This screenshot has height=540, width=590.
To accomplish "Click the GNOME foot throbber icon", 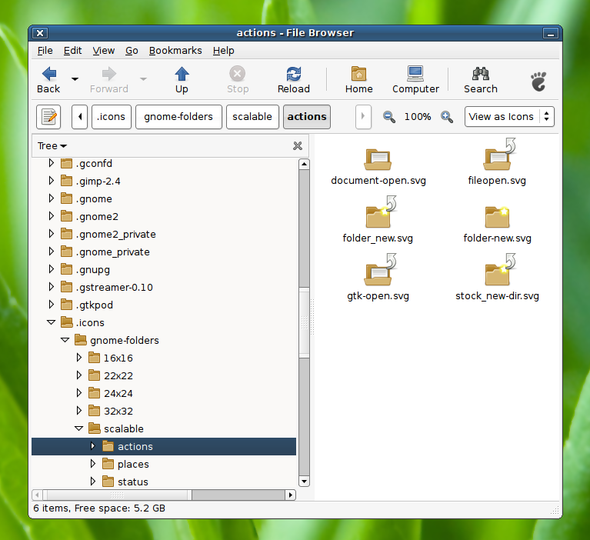I will [538, 81].
